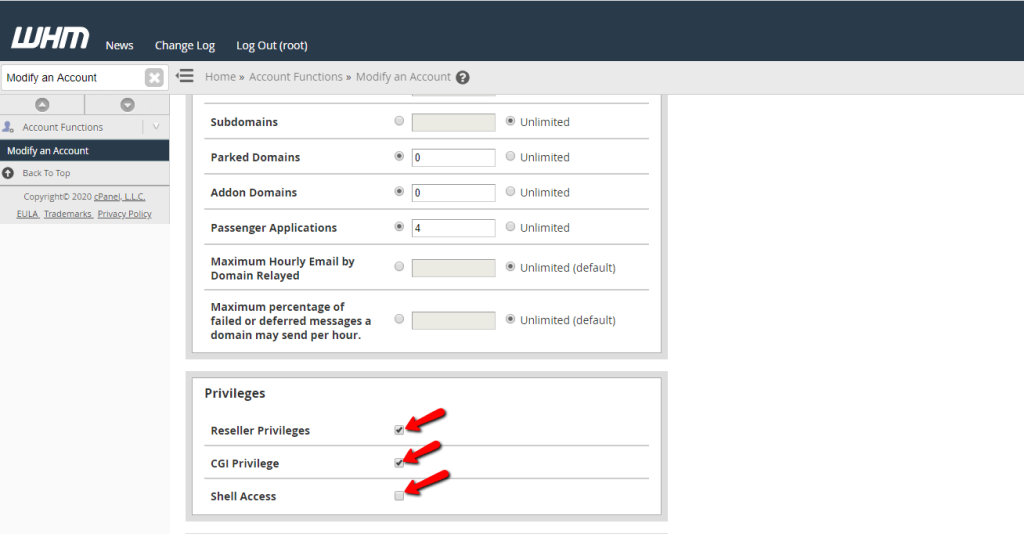Click the WHM logo
The width and height of the screenshot is (1024, 534).
tap(50, 38)
